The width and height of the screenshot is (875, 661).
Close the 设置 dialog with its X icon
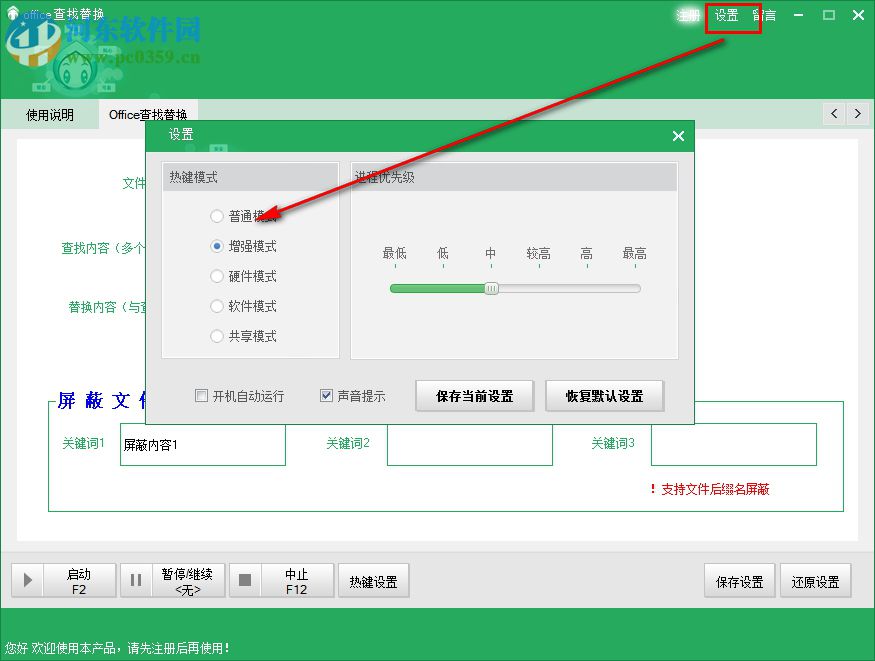(x=678, y=136)
